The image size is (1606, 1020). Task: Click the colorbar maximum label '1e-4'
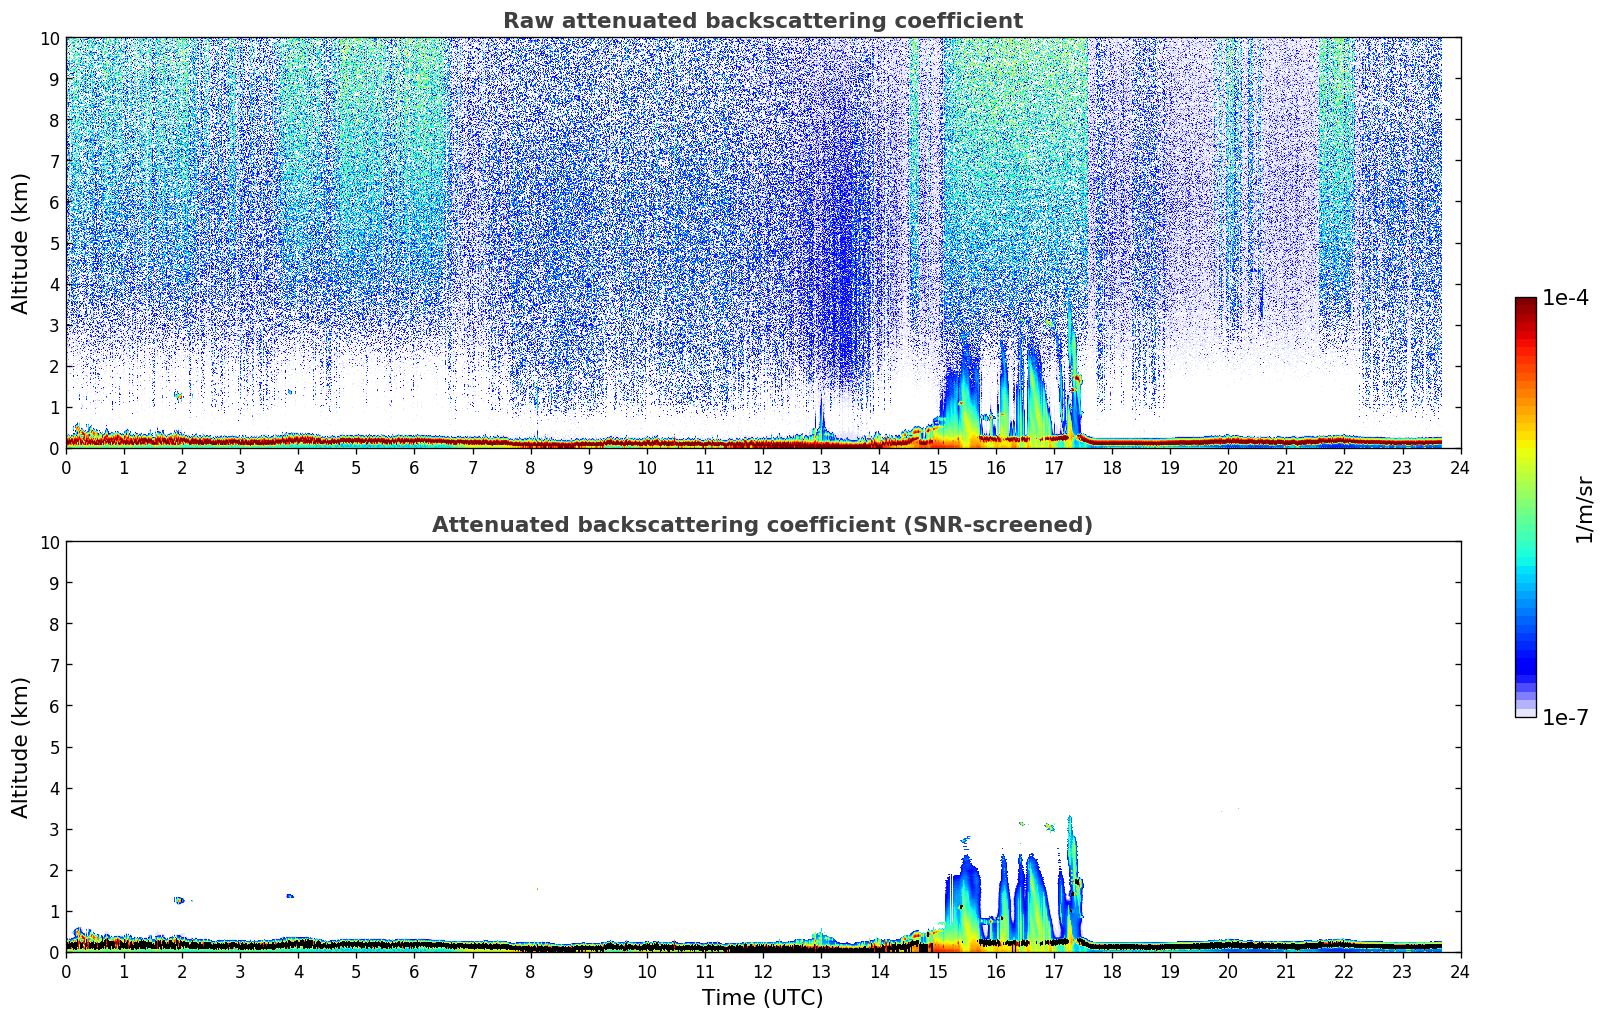(x=1565, y=298)
